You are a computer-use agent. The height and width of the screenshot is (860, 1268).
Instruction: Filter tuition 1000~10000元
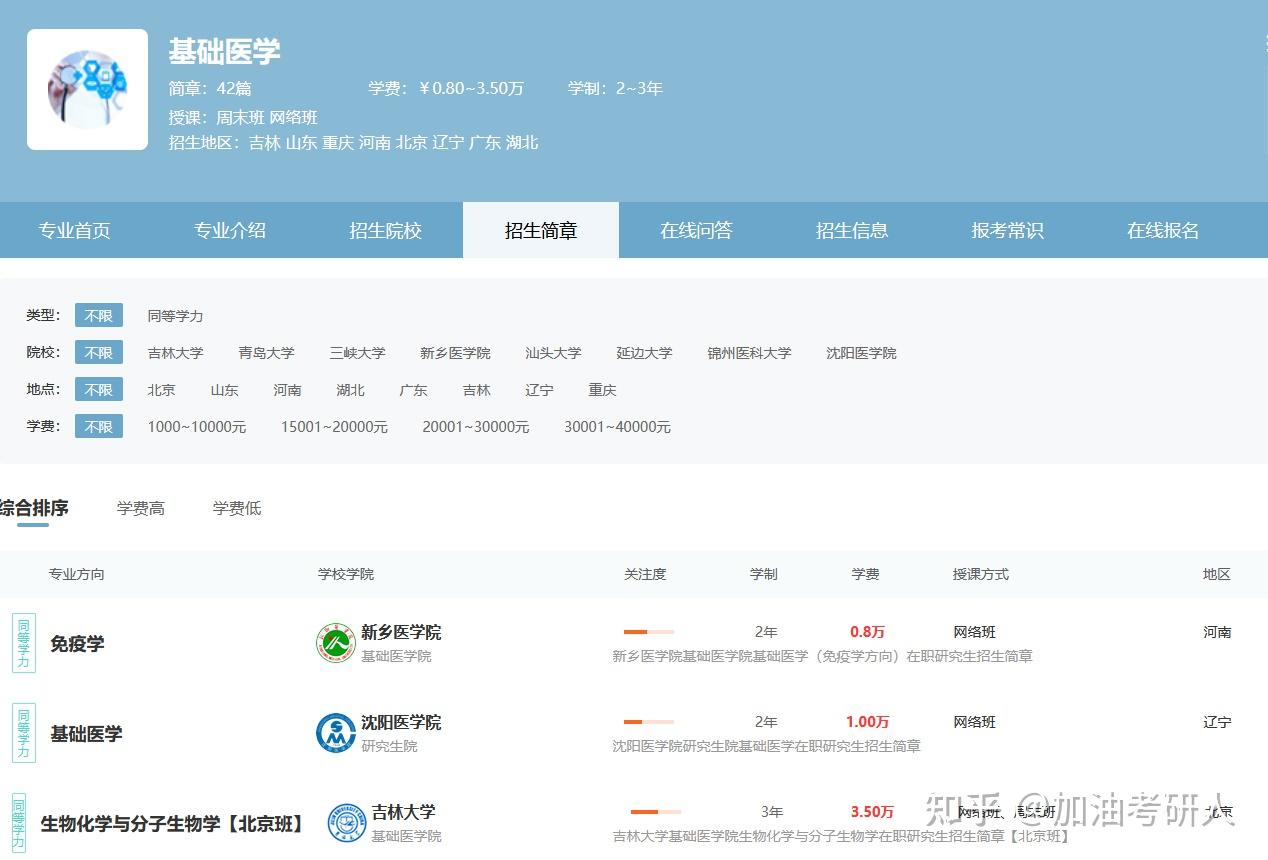[197, 426]
